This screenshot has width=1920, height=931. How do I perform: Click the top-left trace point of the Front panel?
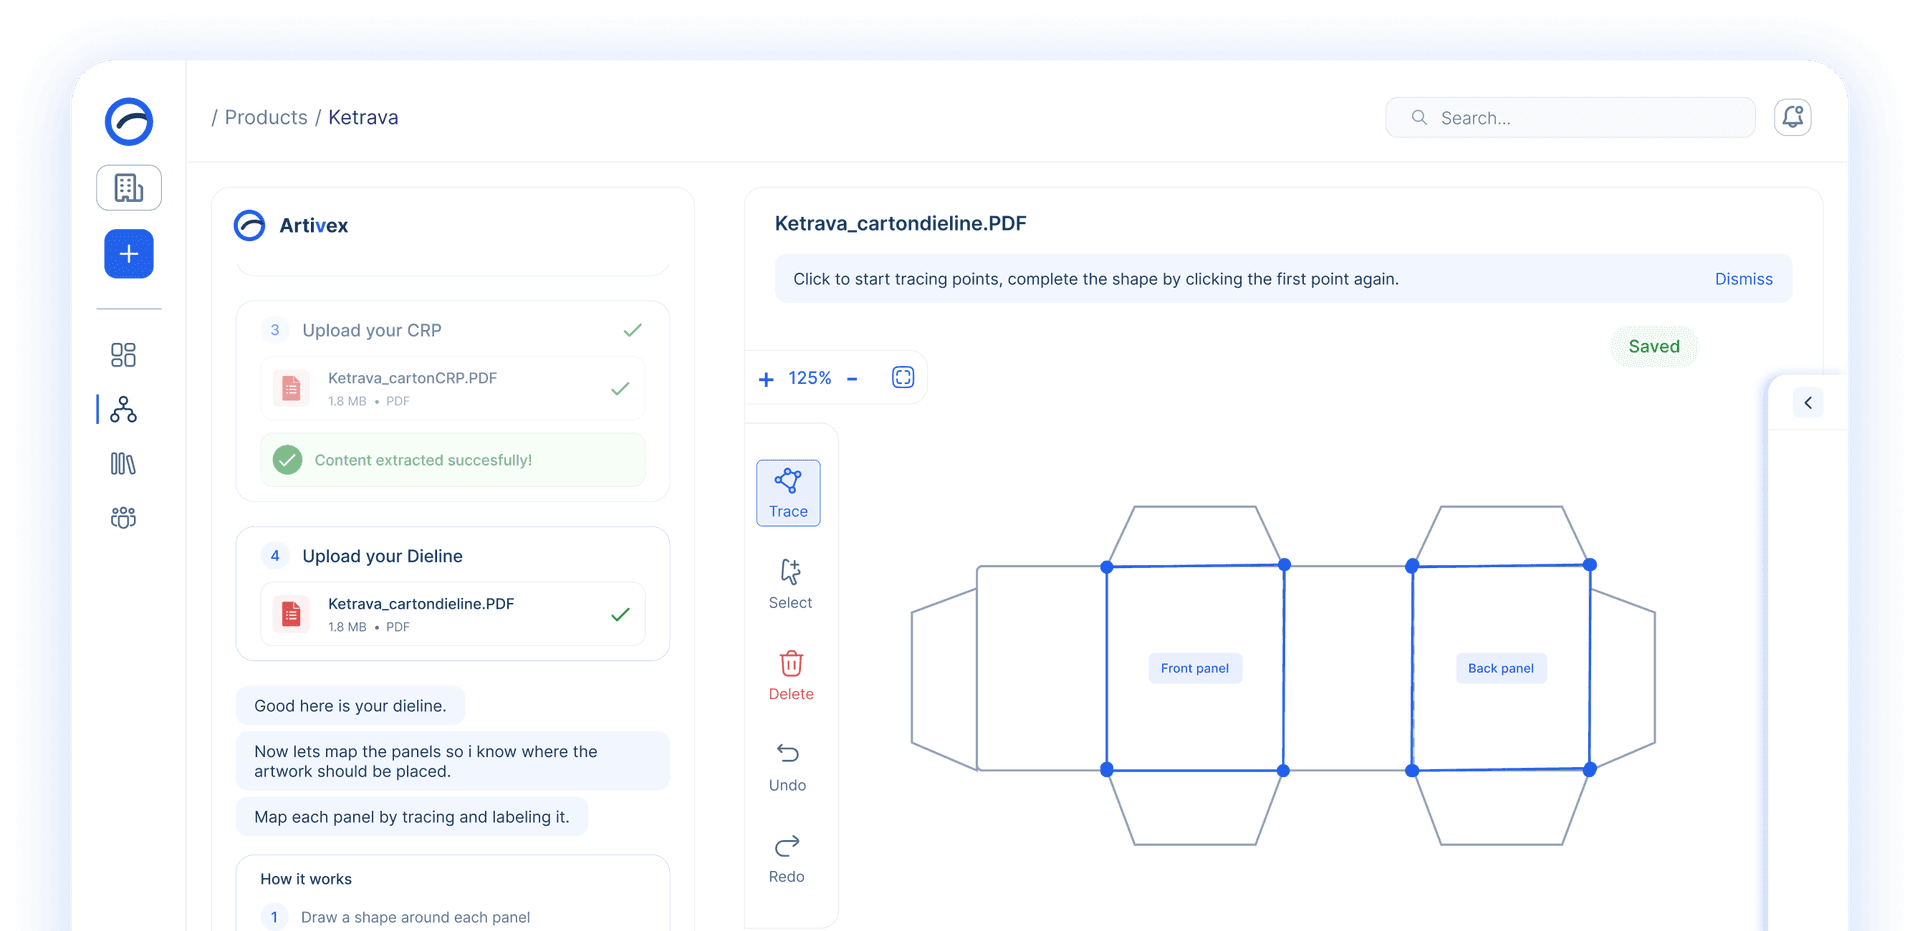[x=1107, y=567]
